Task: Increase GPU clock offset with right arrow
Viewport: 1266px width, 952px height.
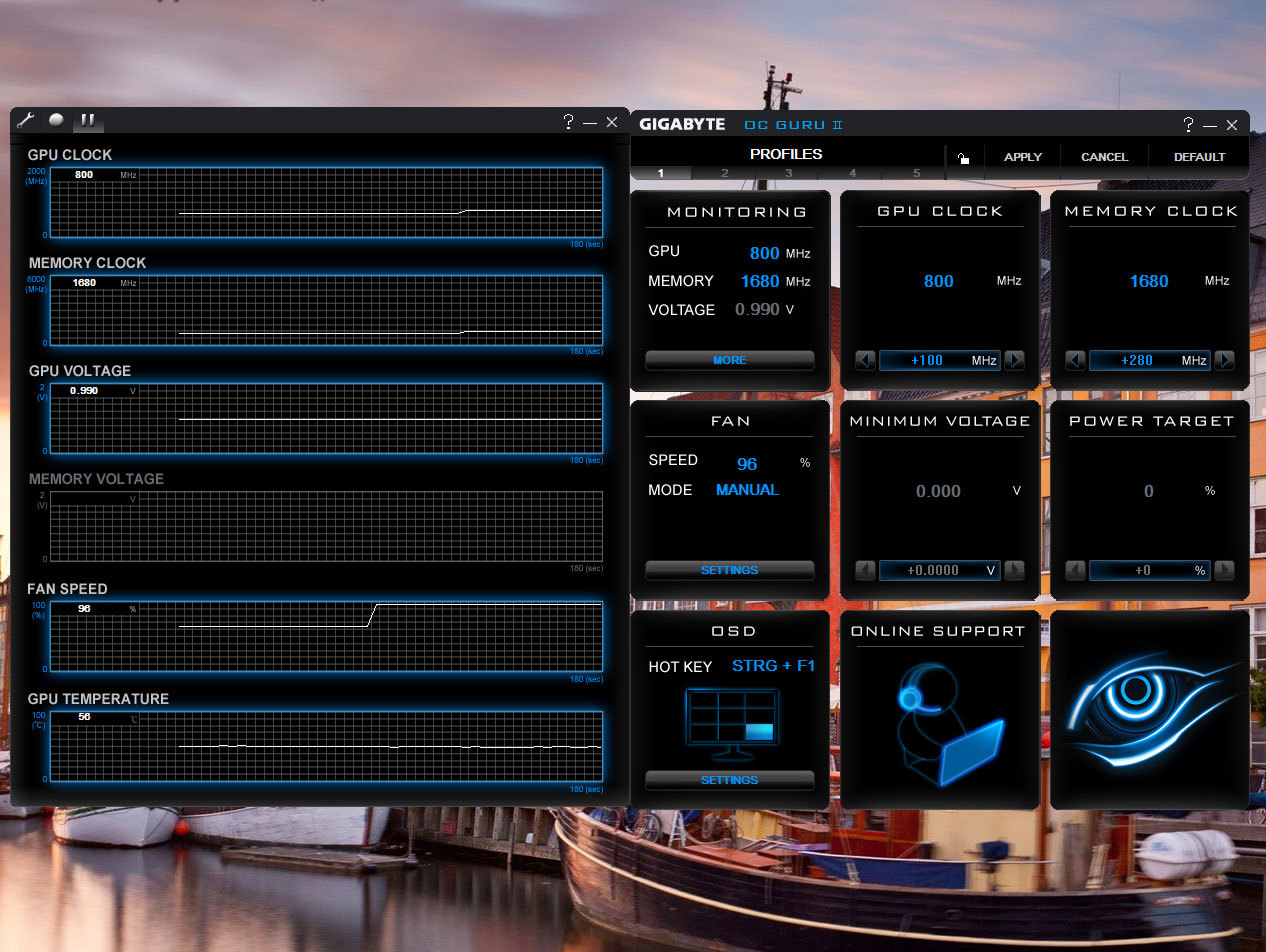Action: coord(1014,360)
